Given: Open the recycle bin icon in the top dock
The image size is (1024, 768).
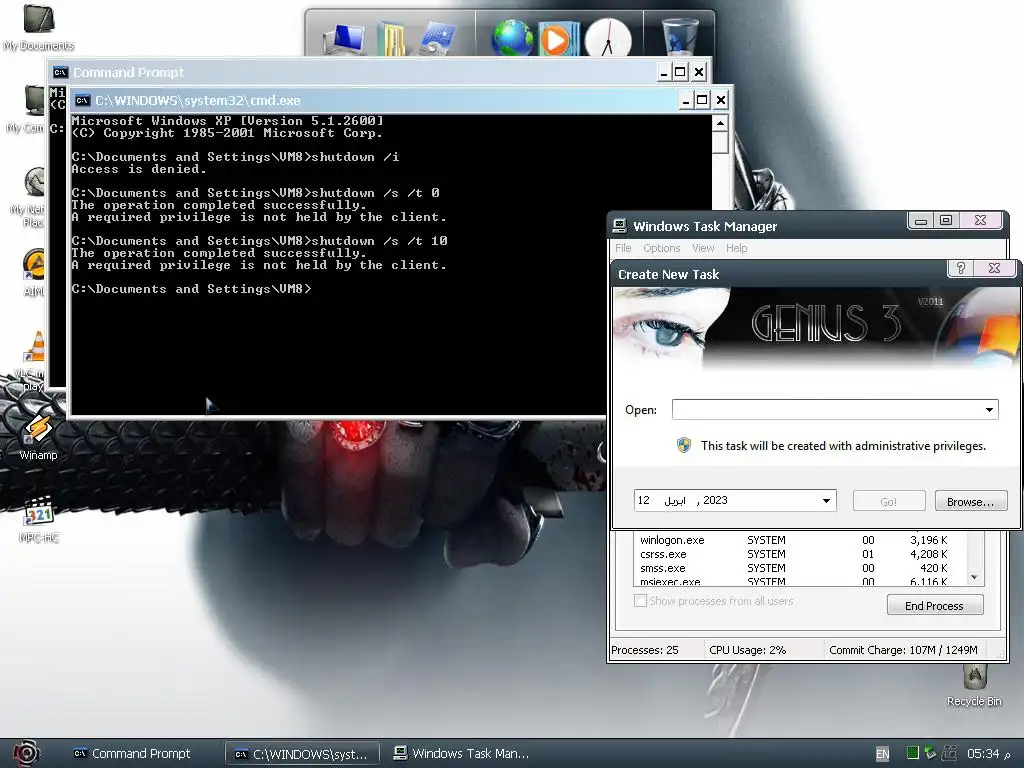Looking at the screenshot, I should (680, 37).
